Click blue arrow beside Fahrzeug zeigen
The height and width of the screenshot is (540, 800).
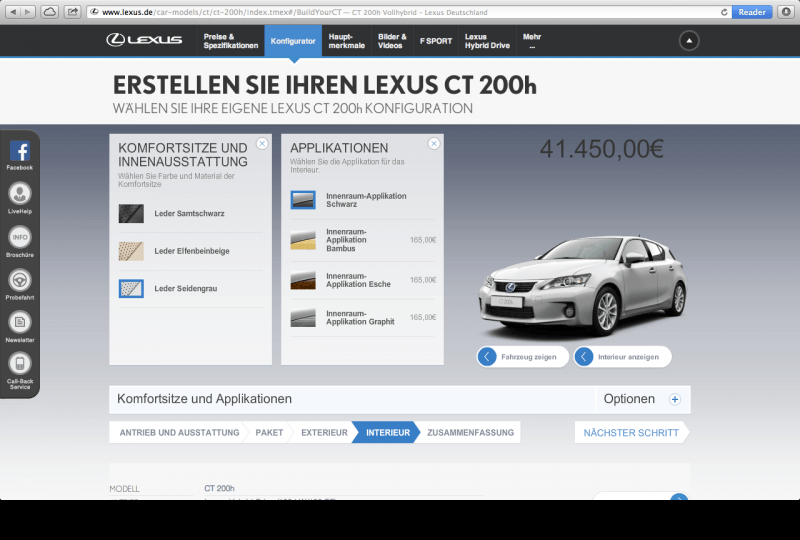(487, 357)
